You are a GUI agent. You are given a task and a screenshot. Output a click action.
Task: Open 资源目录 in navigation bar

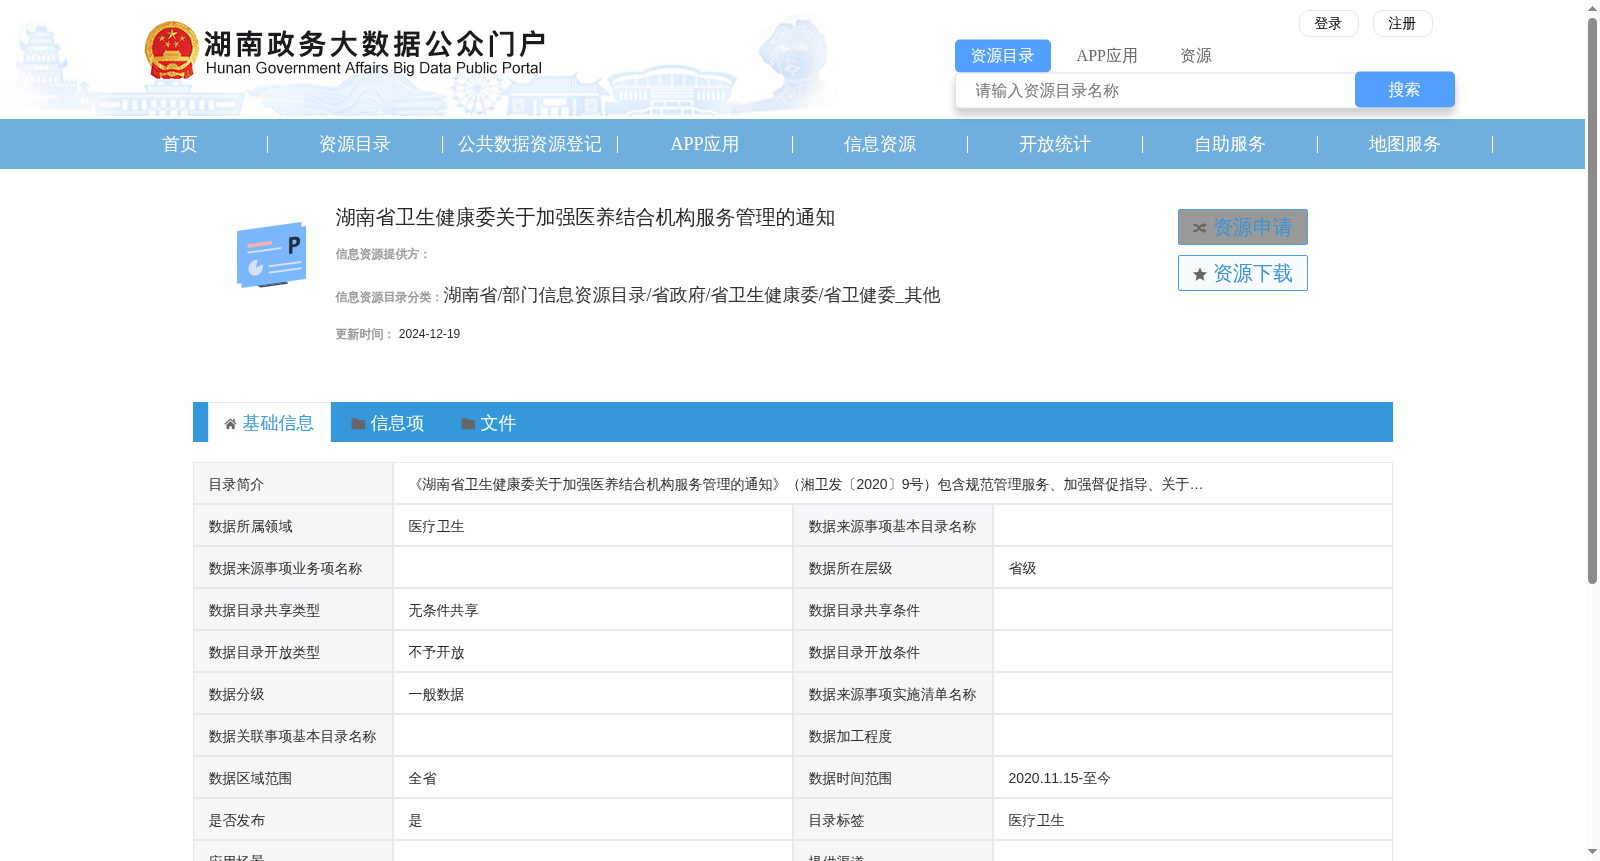355,144
